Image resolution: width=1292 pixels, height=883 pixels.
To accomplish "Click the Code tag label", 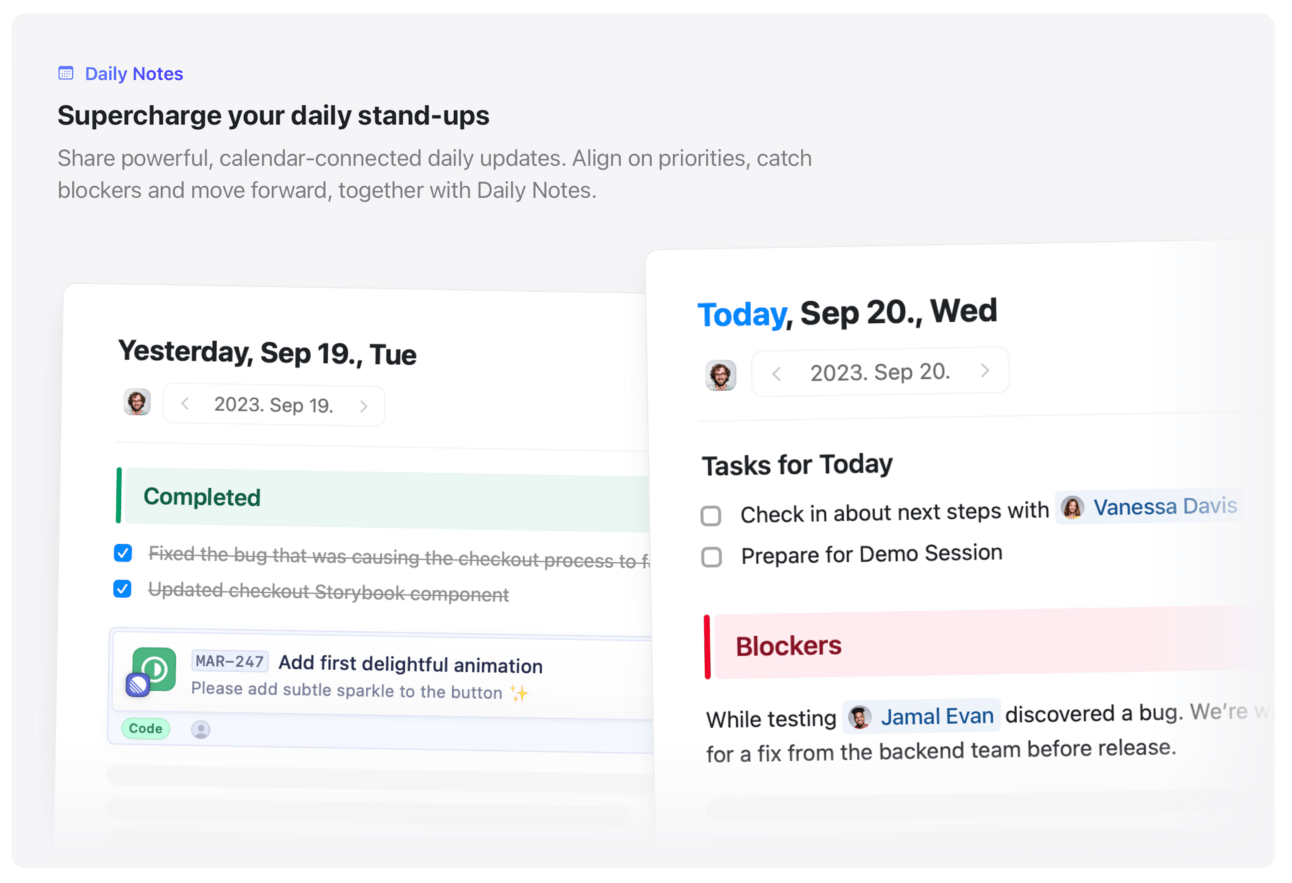I will pyautogui.click(x=145, y=728).
